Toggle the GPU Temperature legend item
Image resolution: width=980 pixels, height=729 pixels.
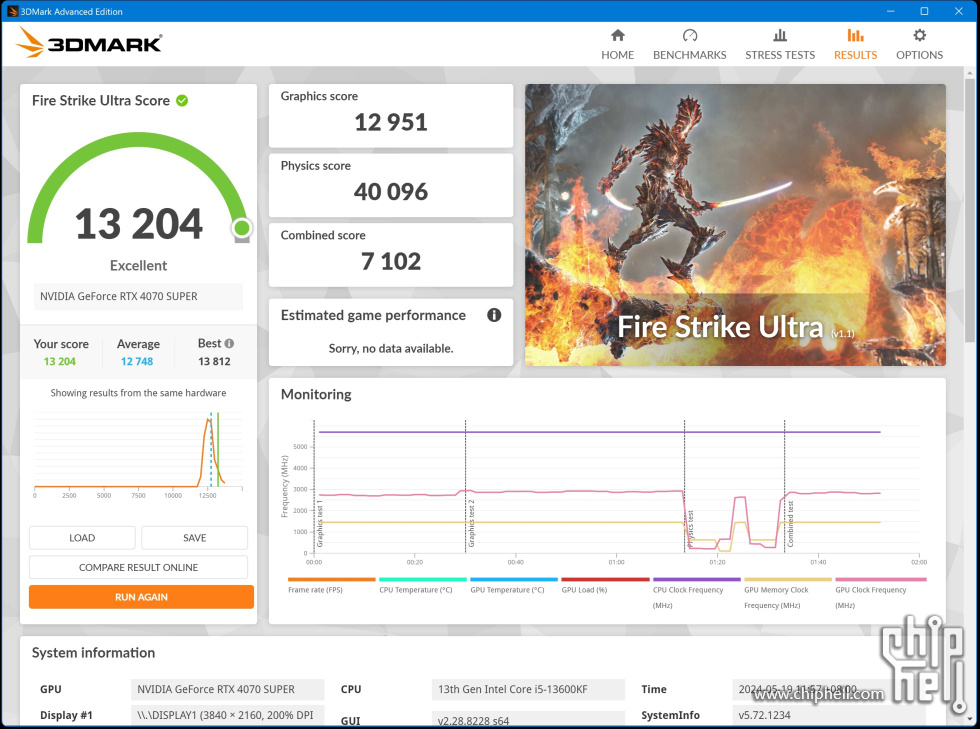tap(514, 586)
